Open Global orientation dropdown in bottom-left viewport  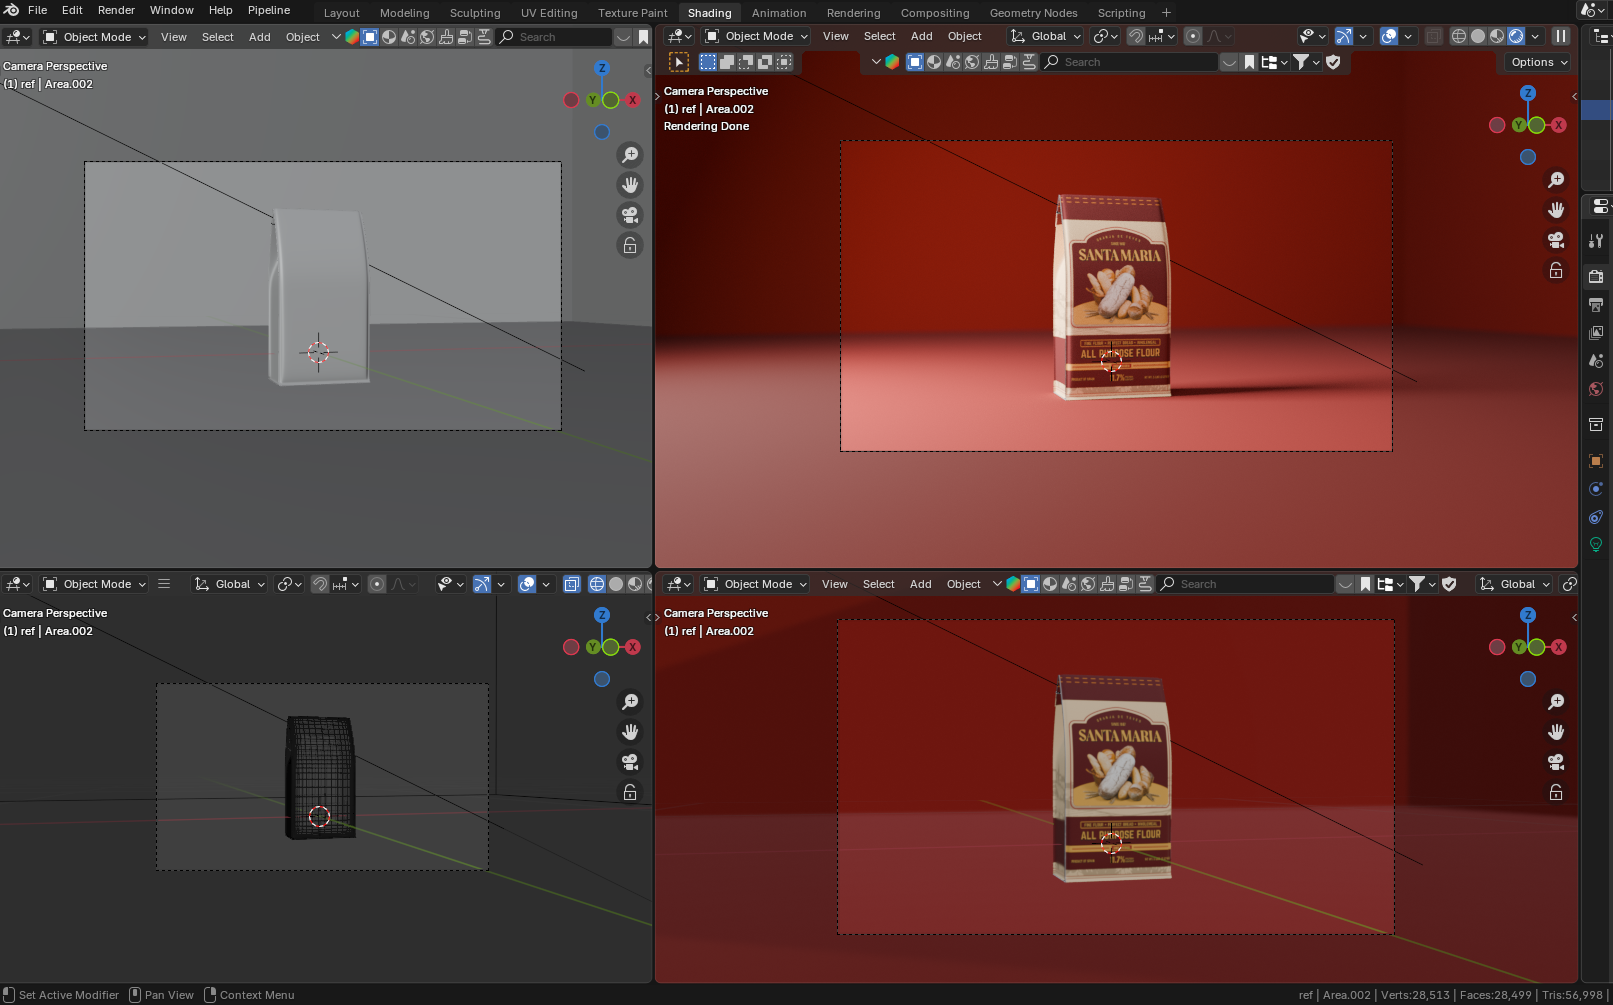(230, 584)
